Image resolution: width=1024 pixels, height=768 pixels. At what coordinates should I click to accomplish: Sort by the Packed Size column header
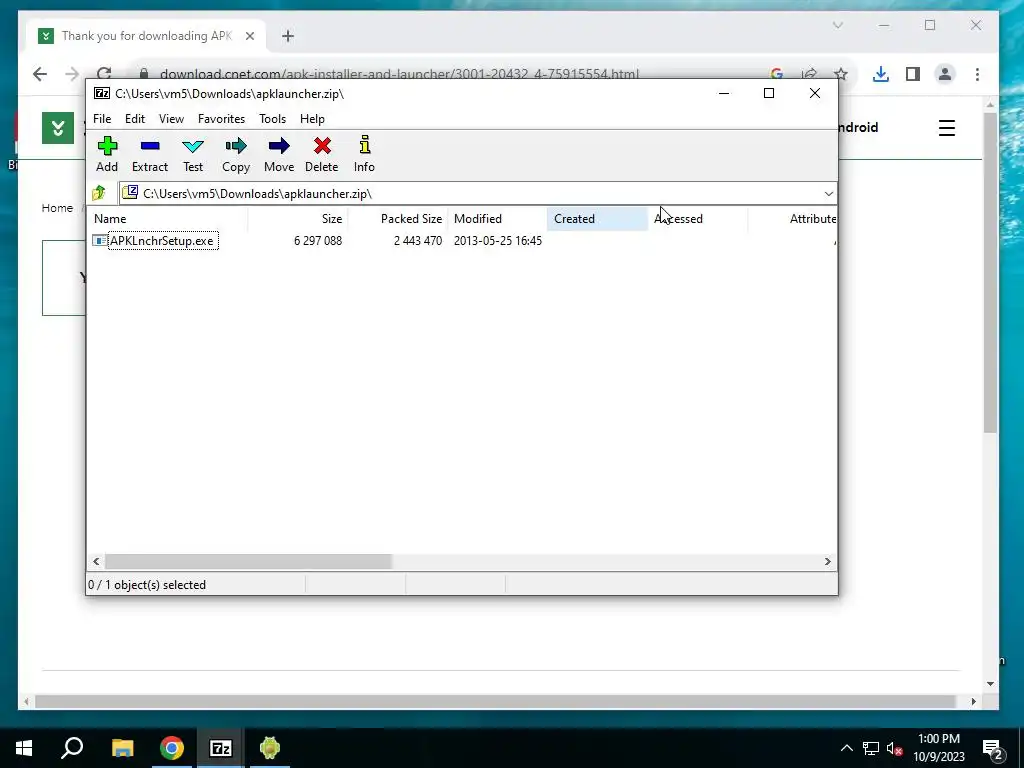pos(398,219)
